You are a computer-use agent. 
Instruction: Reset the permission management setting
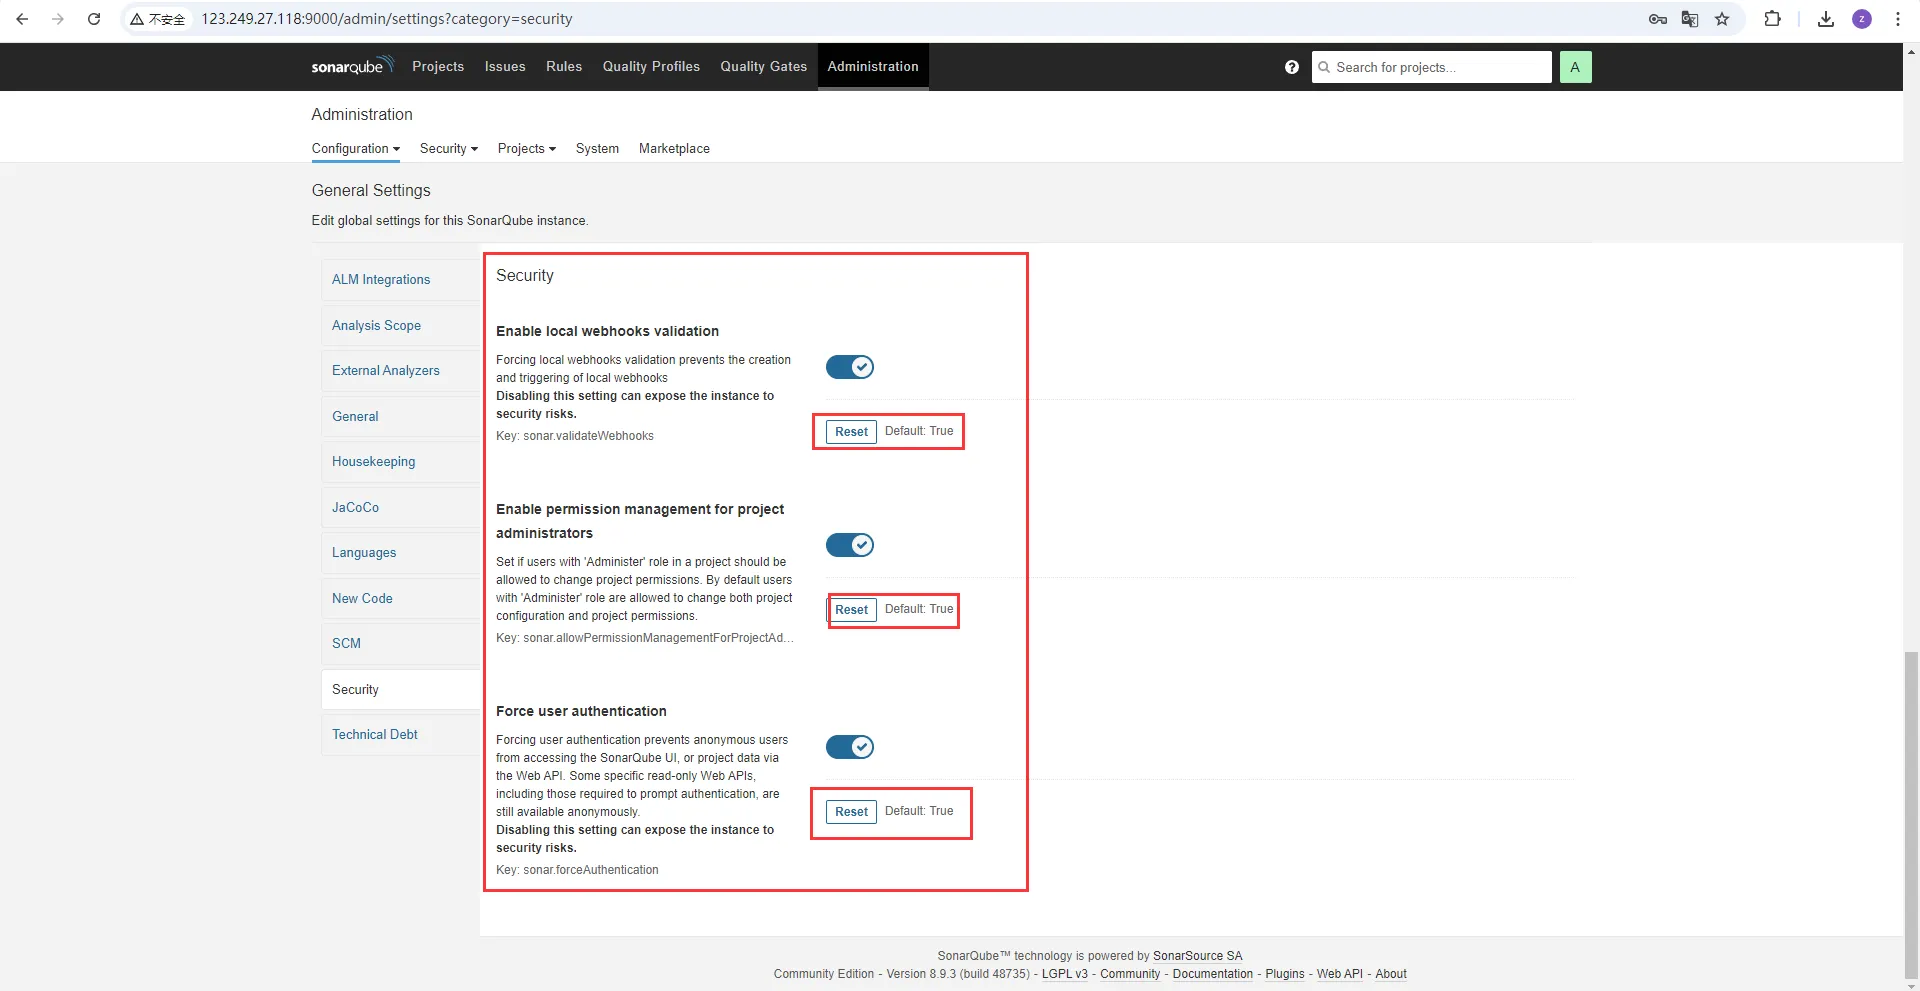[x=851, y=610]
